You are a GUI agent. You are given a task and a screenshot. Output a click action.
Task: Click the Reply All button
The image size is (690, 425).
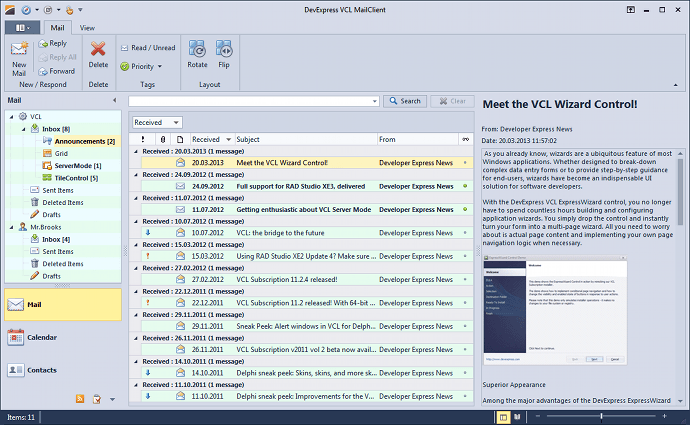pos(57,57)
